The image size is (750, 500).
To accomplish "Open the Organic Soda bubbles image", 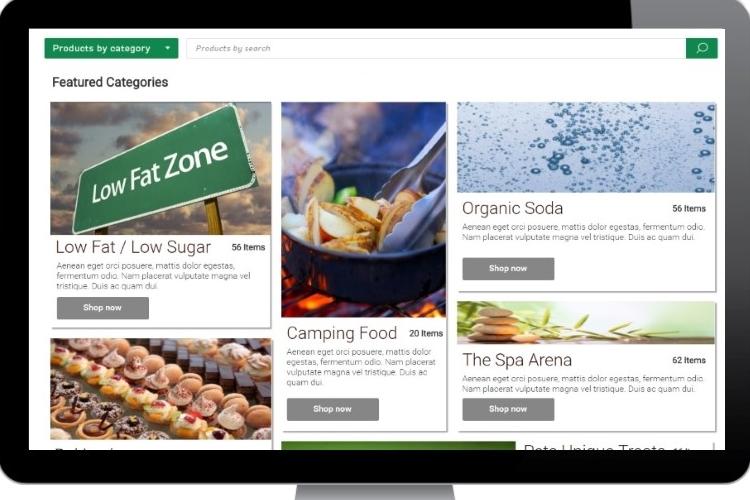I will [586, 147].
